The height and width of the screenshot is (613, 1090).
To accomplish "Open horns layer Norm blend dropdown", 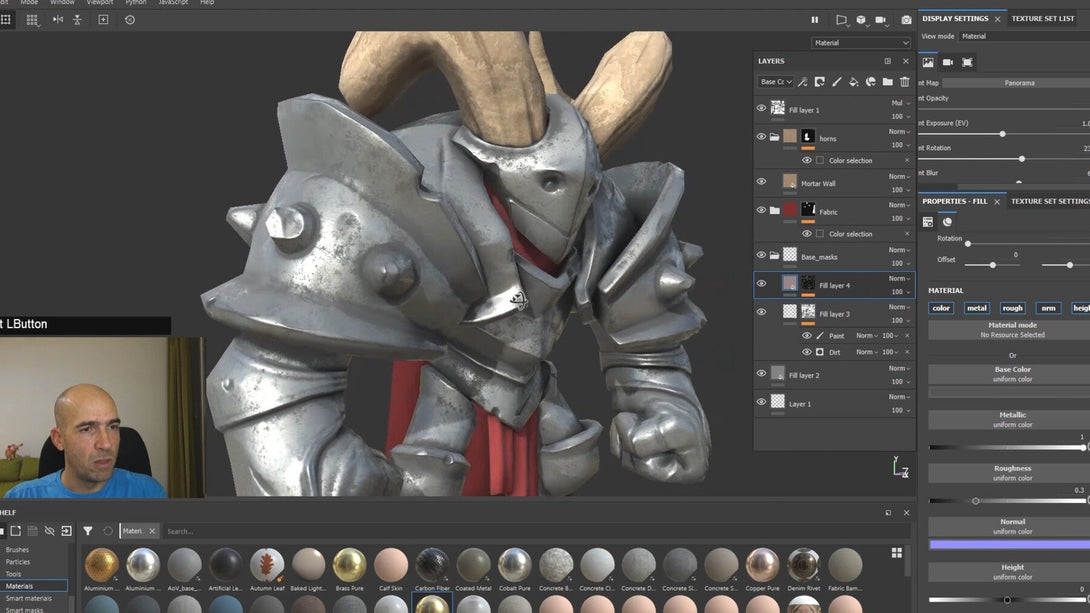I will click(x=899, y=131).
